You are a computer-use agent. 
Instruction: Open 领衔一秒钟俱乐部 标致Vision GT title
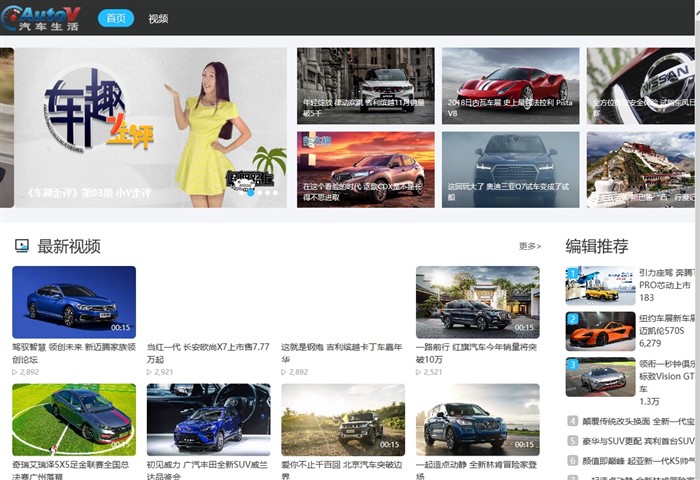click(x=667, y=376)
